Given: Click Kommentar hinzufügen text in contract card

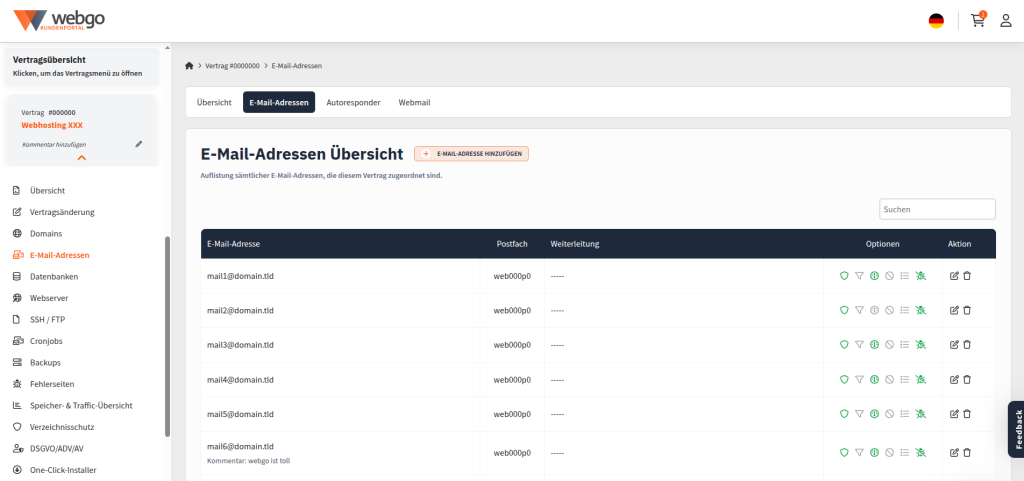Looking at the screenshot, I should click(x=54, y=144).
